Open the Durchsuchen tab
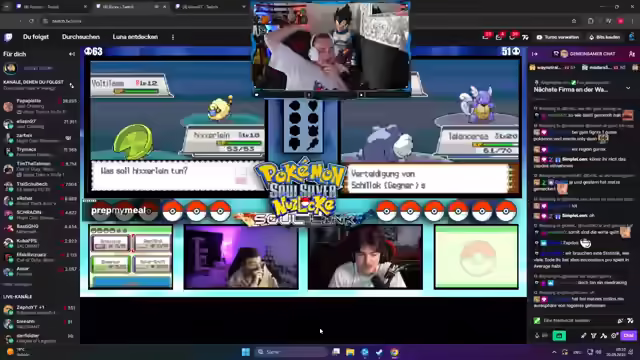This screenshot has width=640, height=360. 81,37
